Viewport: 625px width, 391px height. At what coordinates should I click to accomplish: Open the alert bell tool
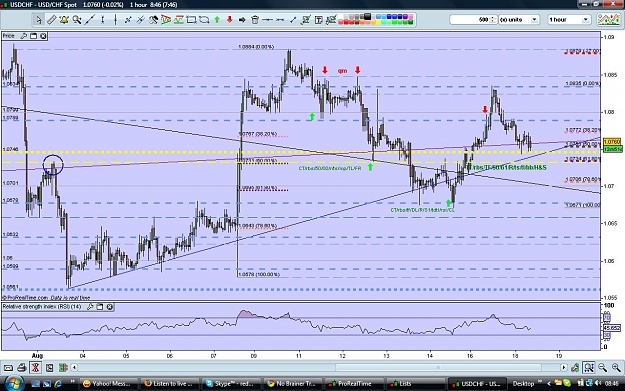[x=64, y=20]
